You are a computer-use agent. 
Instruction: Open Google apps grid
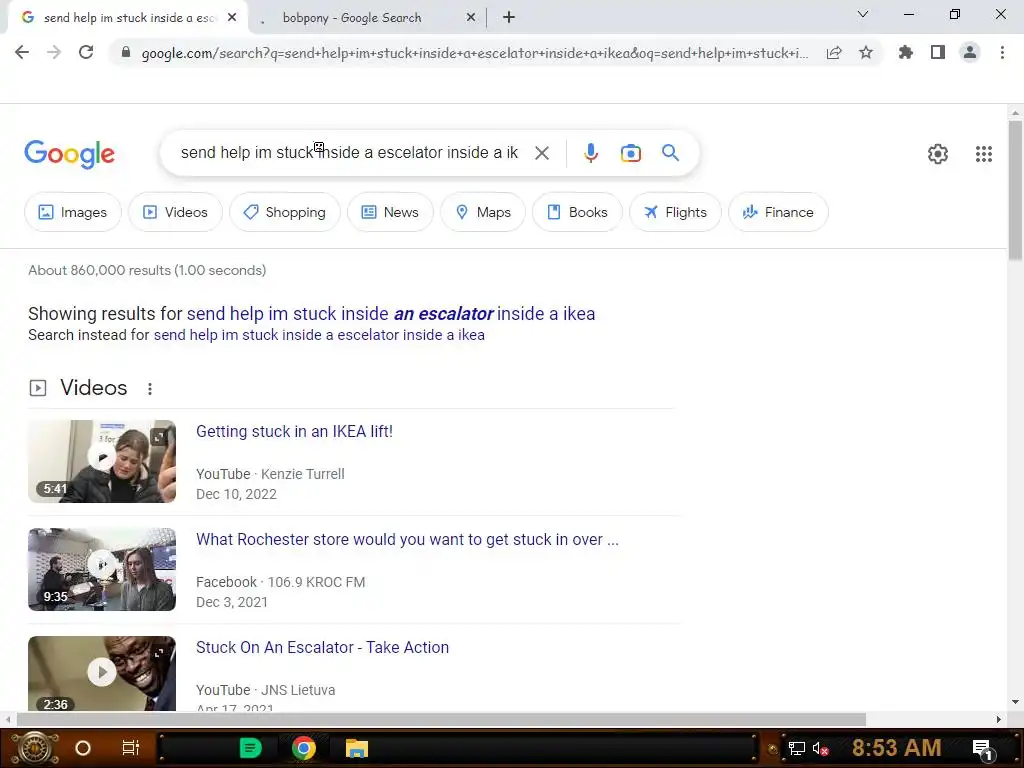(x=984, y=154)
